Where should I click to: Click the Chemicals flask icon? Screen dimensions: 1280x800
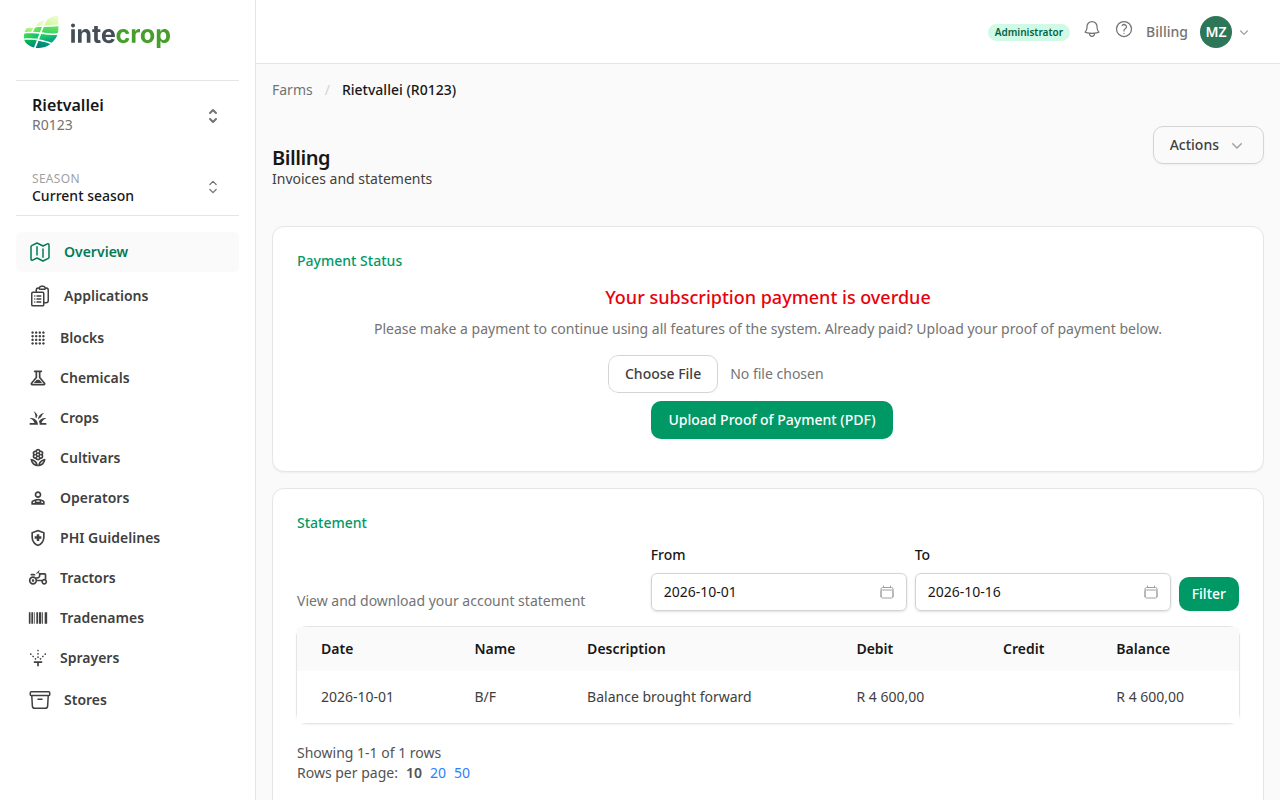[38, 378]
